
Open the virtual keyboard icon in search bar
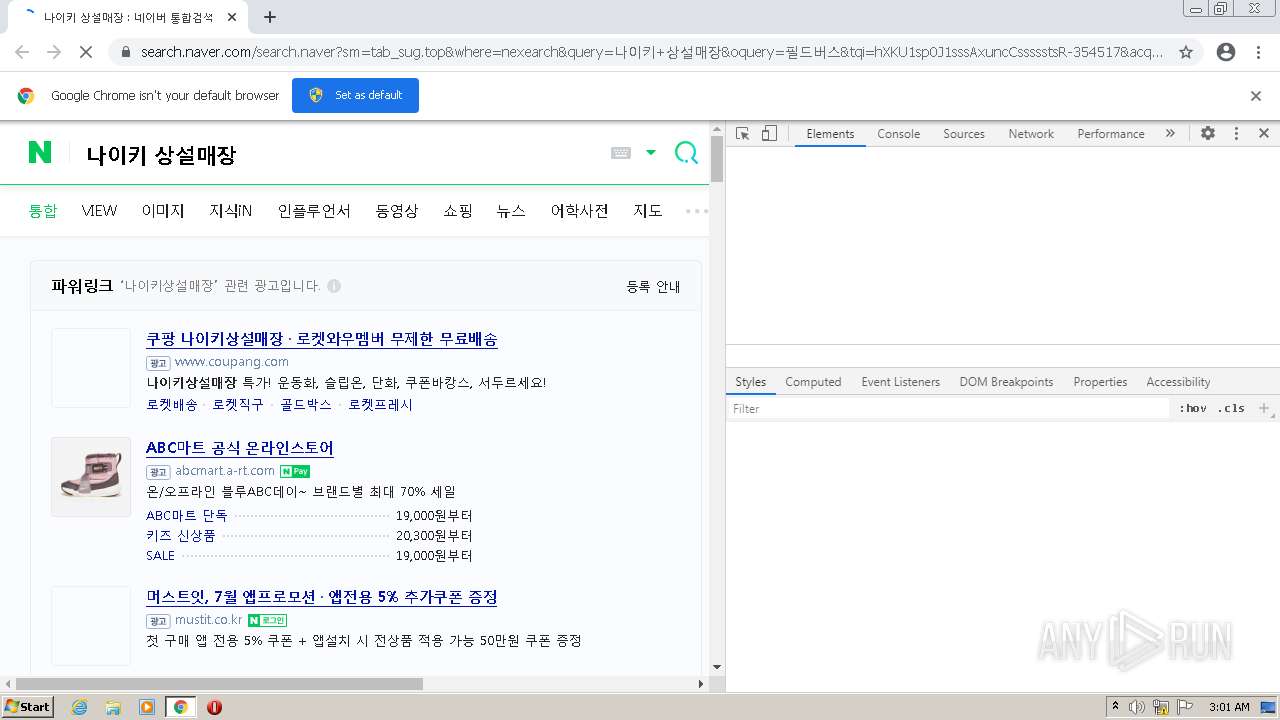(x=621, y=153)
